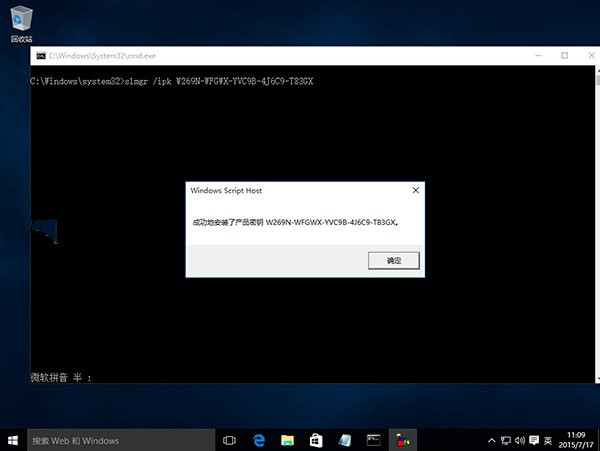Close the cmd.exe window

(x=591, y=55)
